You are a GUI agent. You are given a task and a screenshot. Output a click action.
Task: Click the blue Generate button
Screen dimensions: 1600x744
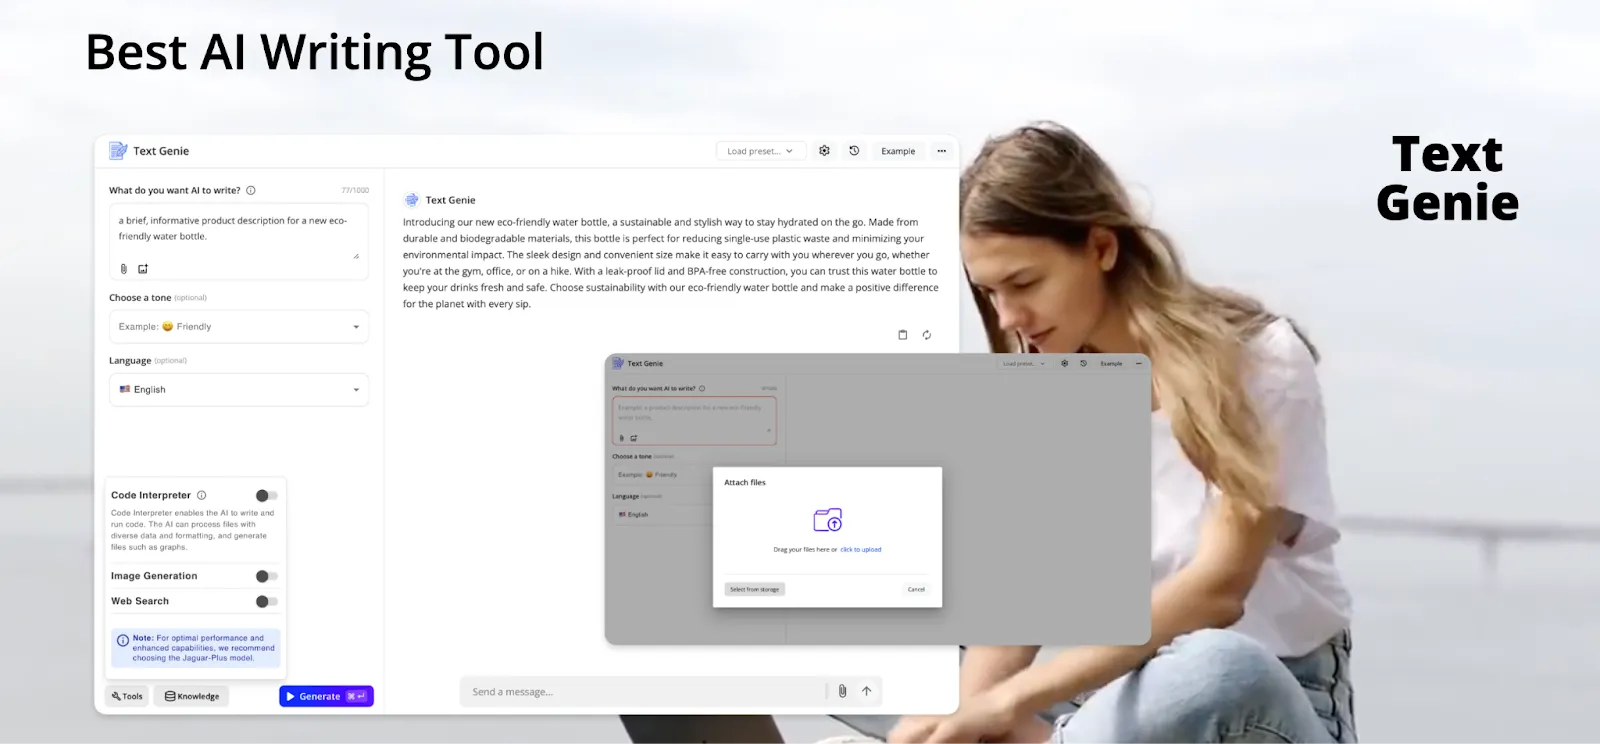pos(326,696)
